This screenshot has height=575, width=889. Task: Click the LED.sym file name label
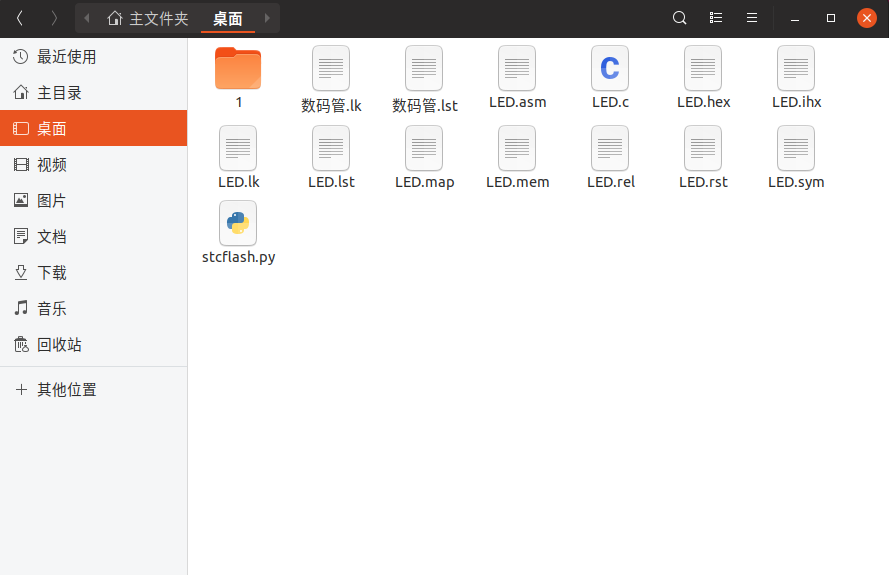click(796, 182)
